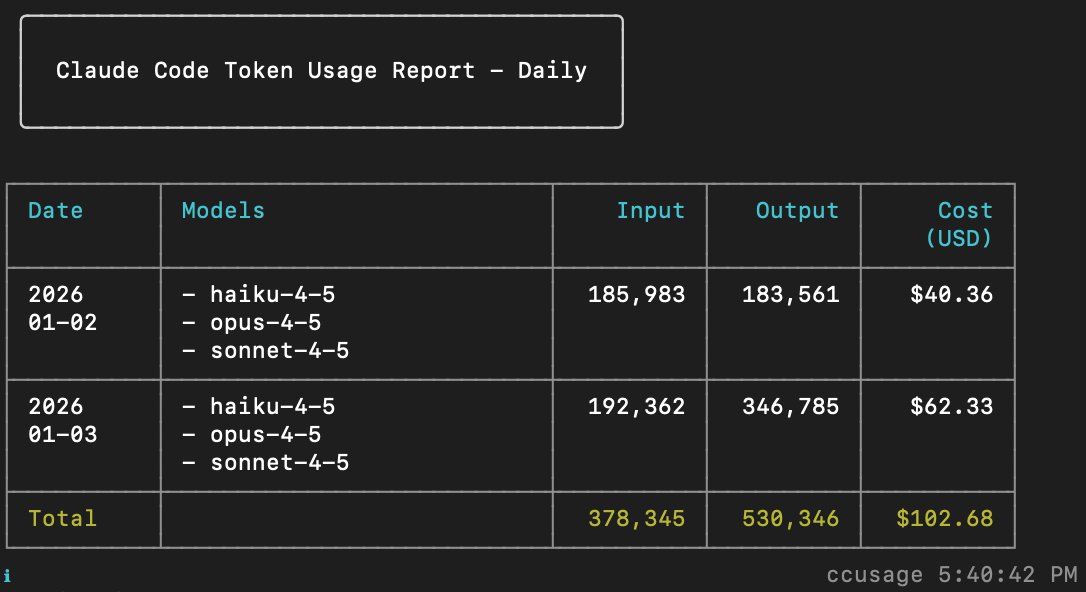
Task: Click the 'Cost (USD)' column header
Action: (959, 224)
